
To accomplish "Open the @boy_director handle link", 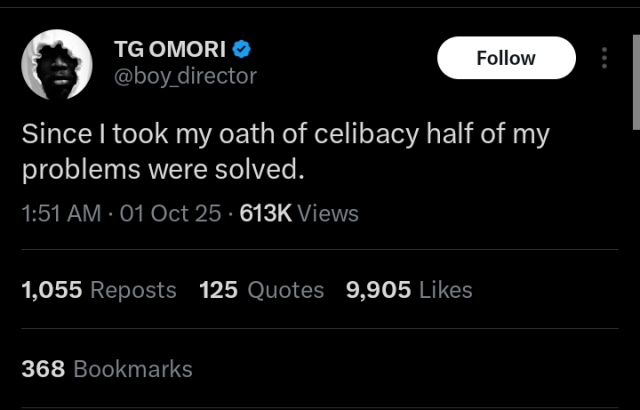I will [x=187, y=75].
